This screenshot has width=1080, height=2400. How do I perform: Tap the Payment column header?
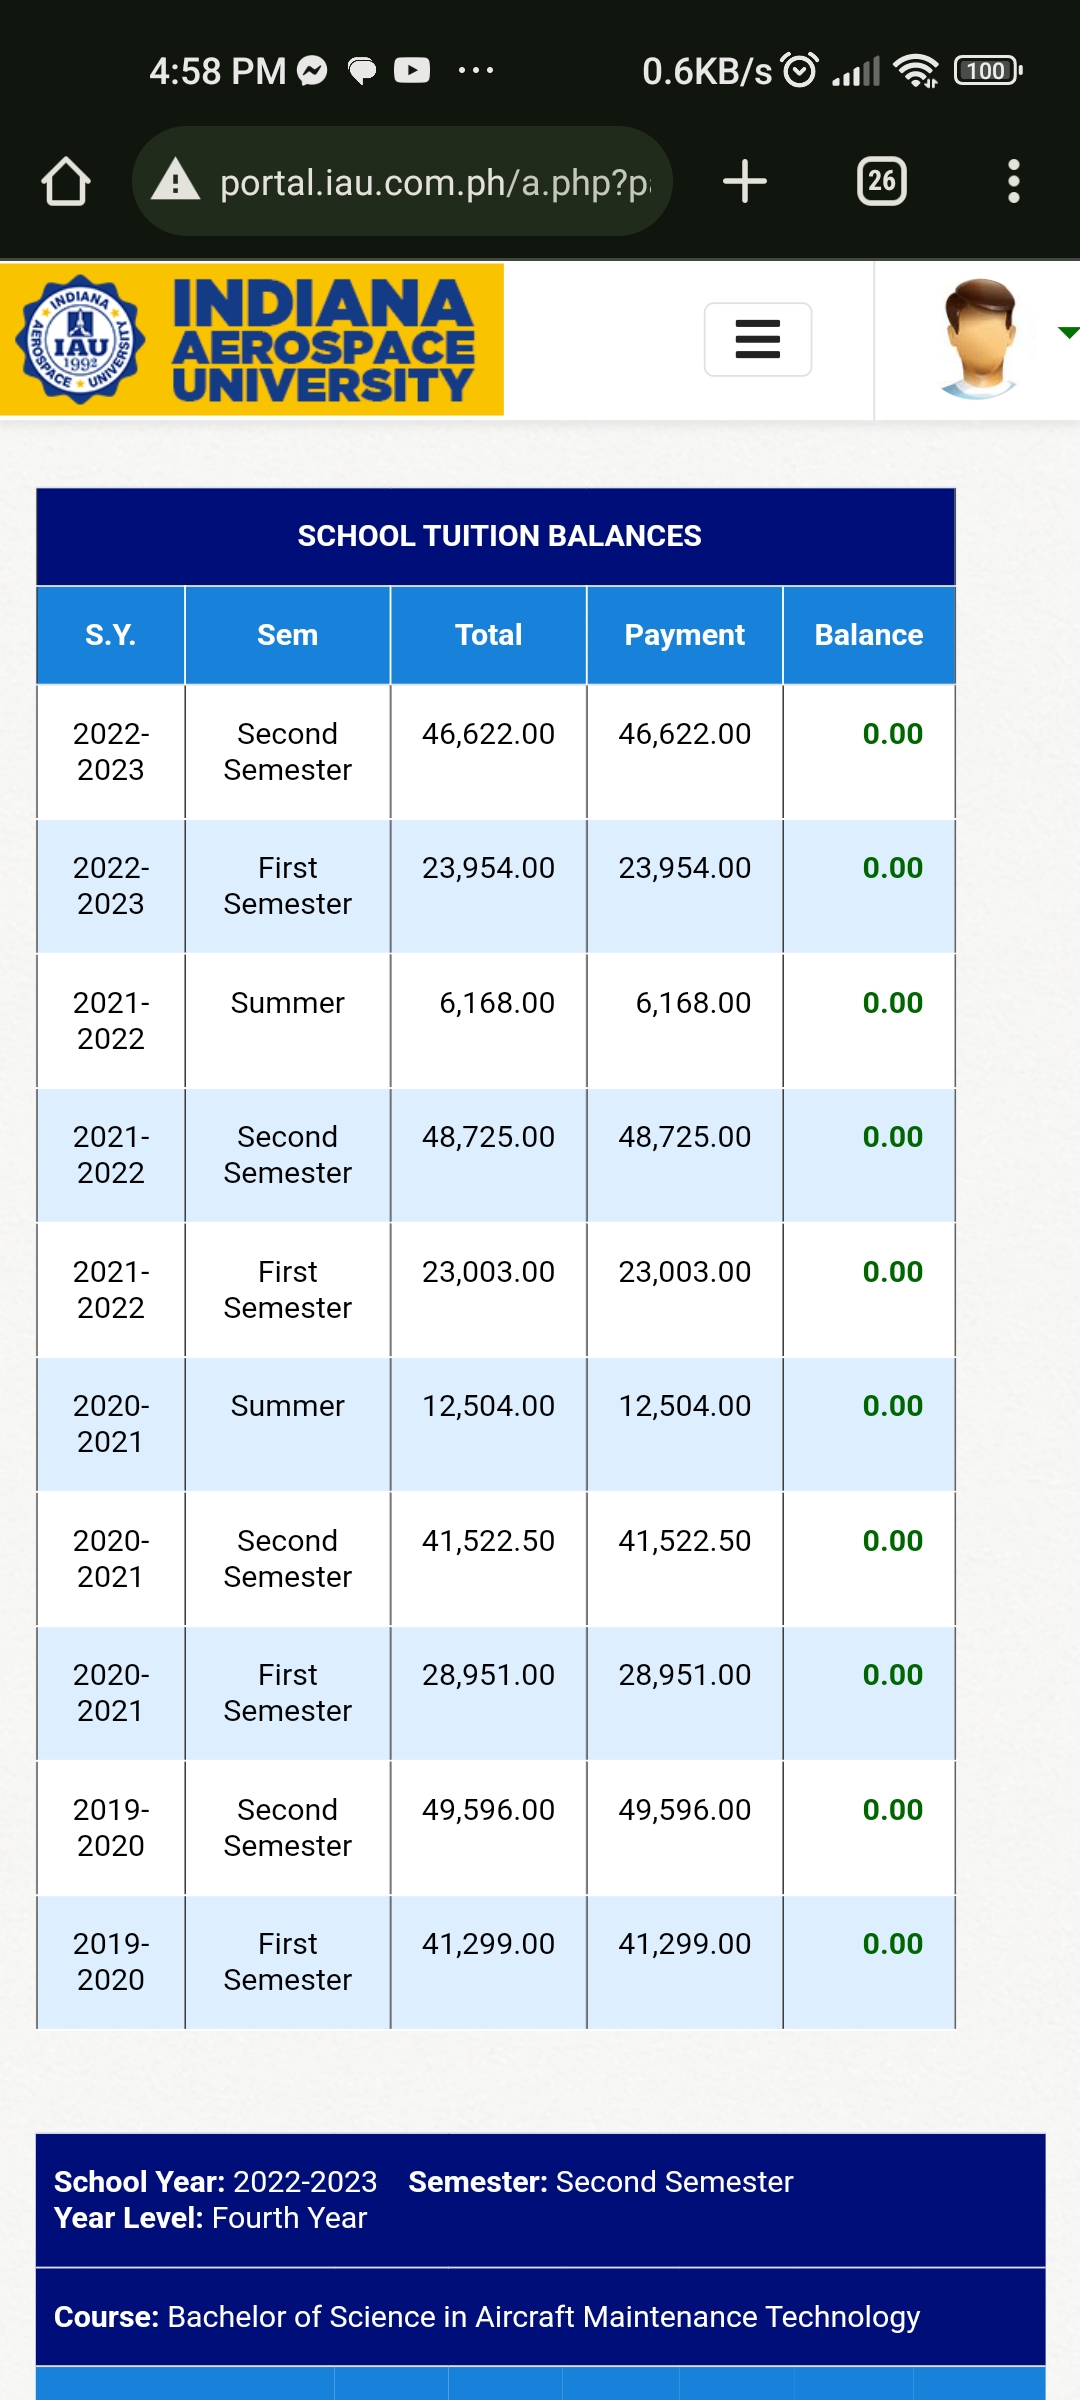(x=684, y=635)
